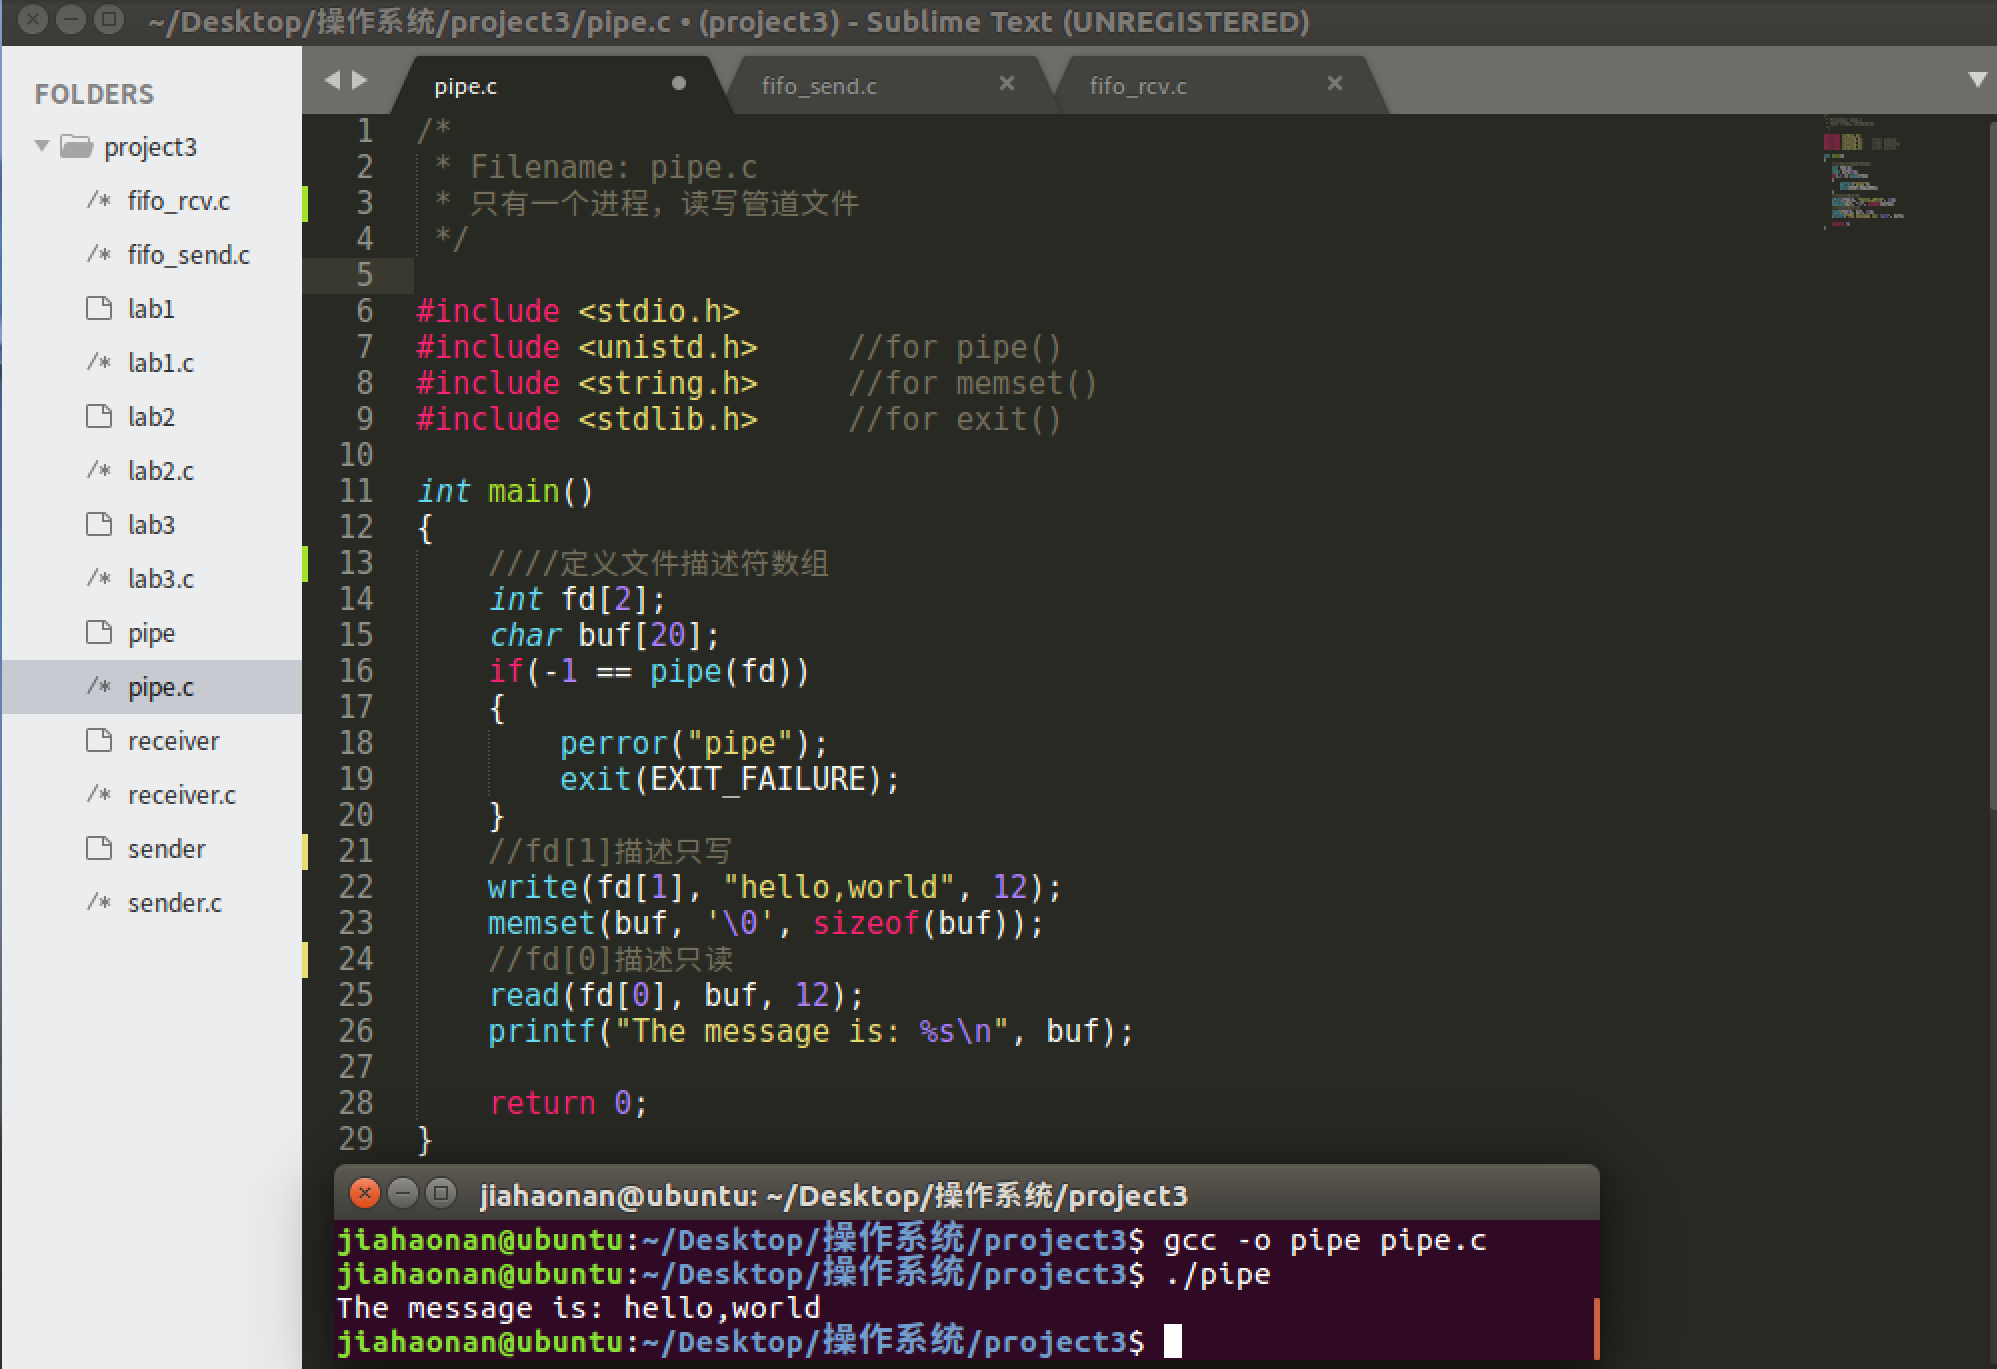Click terminal prompt input cursor

coord(1173,1341)
